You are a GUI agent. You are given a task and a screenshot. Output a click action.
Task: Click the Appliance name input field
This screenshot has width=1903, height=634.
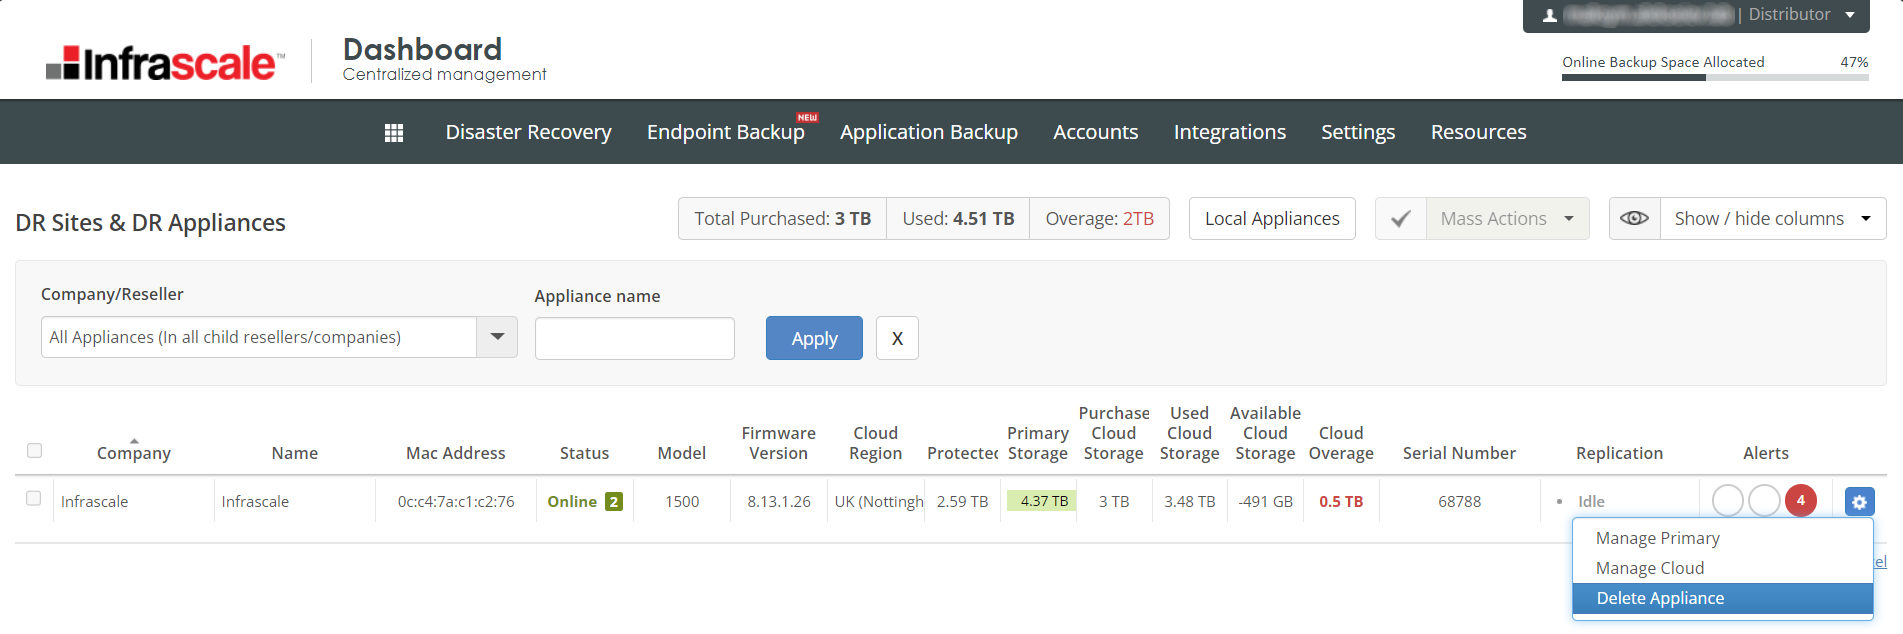point(635,338)
